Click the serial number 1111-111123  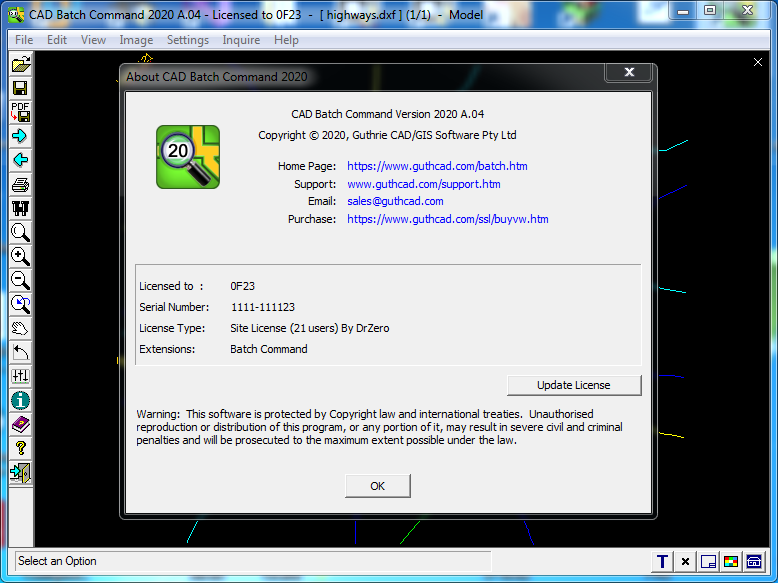click(x=263, y=307)
